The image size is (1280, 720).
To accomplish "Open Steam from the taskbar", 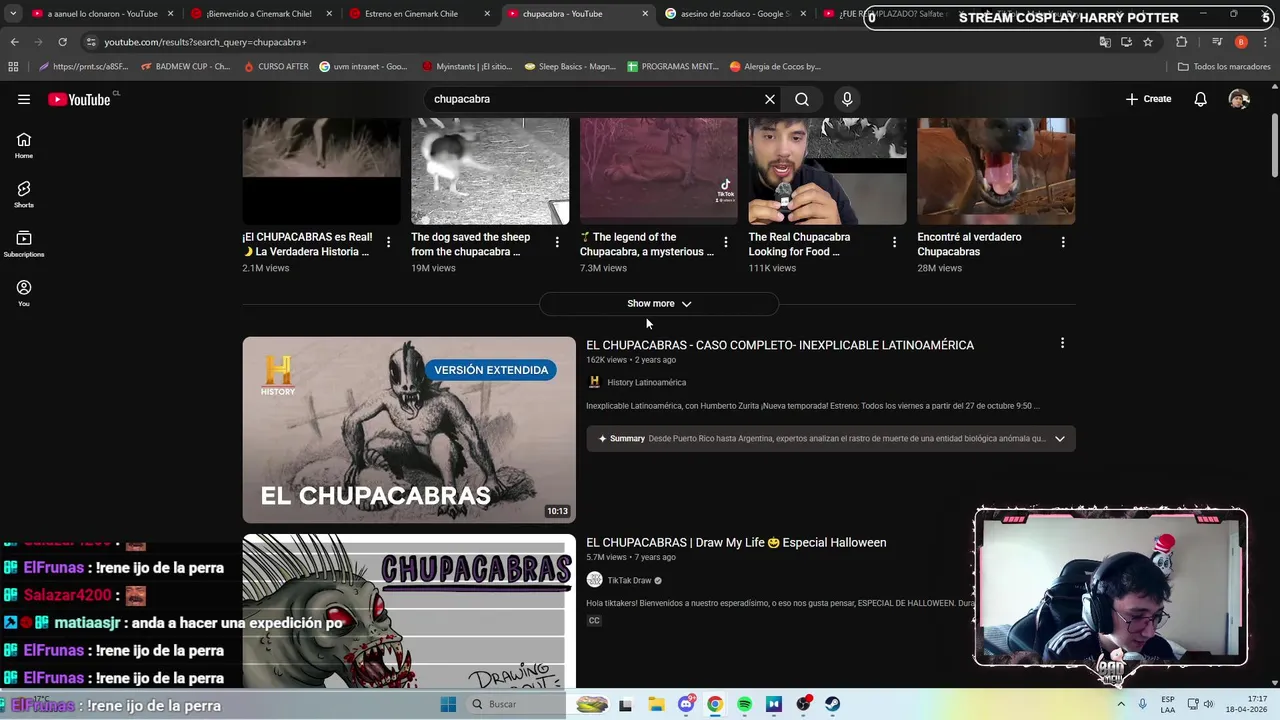I will 832,704.
